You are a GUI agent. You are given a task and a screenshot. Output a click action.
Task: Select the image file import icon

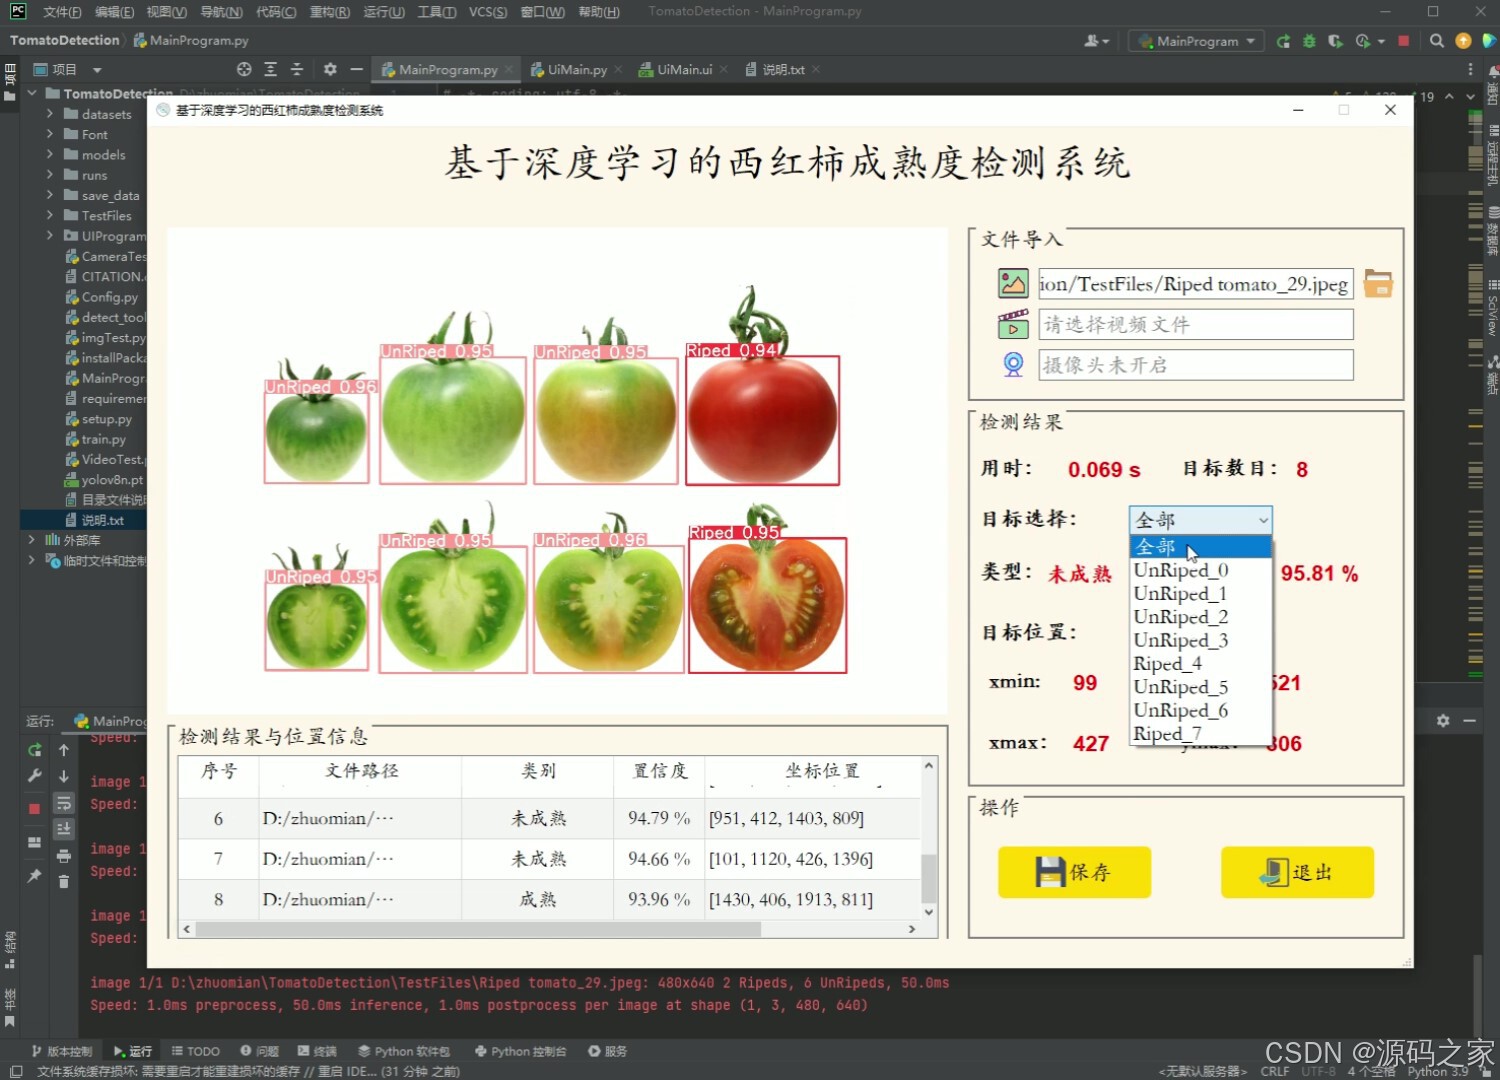(1012, 283)
